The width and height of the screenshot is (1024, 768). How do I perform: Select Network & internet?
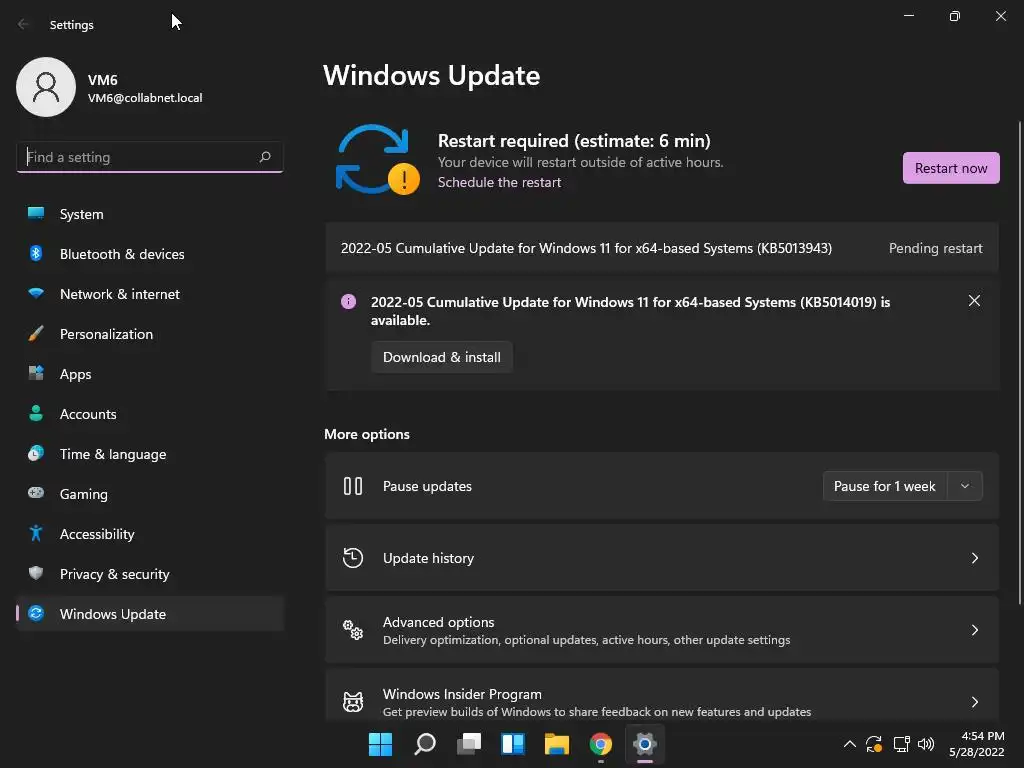coord(150,293)
